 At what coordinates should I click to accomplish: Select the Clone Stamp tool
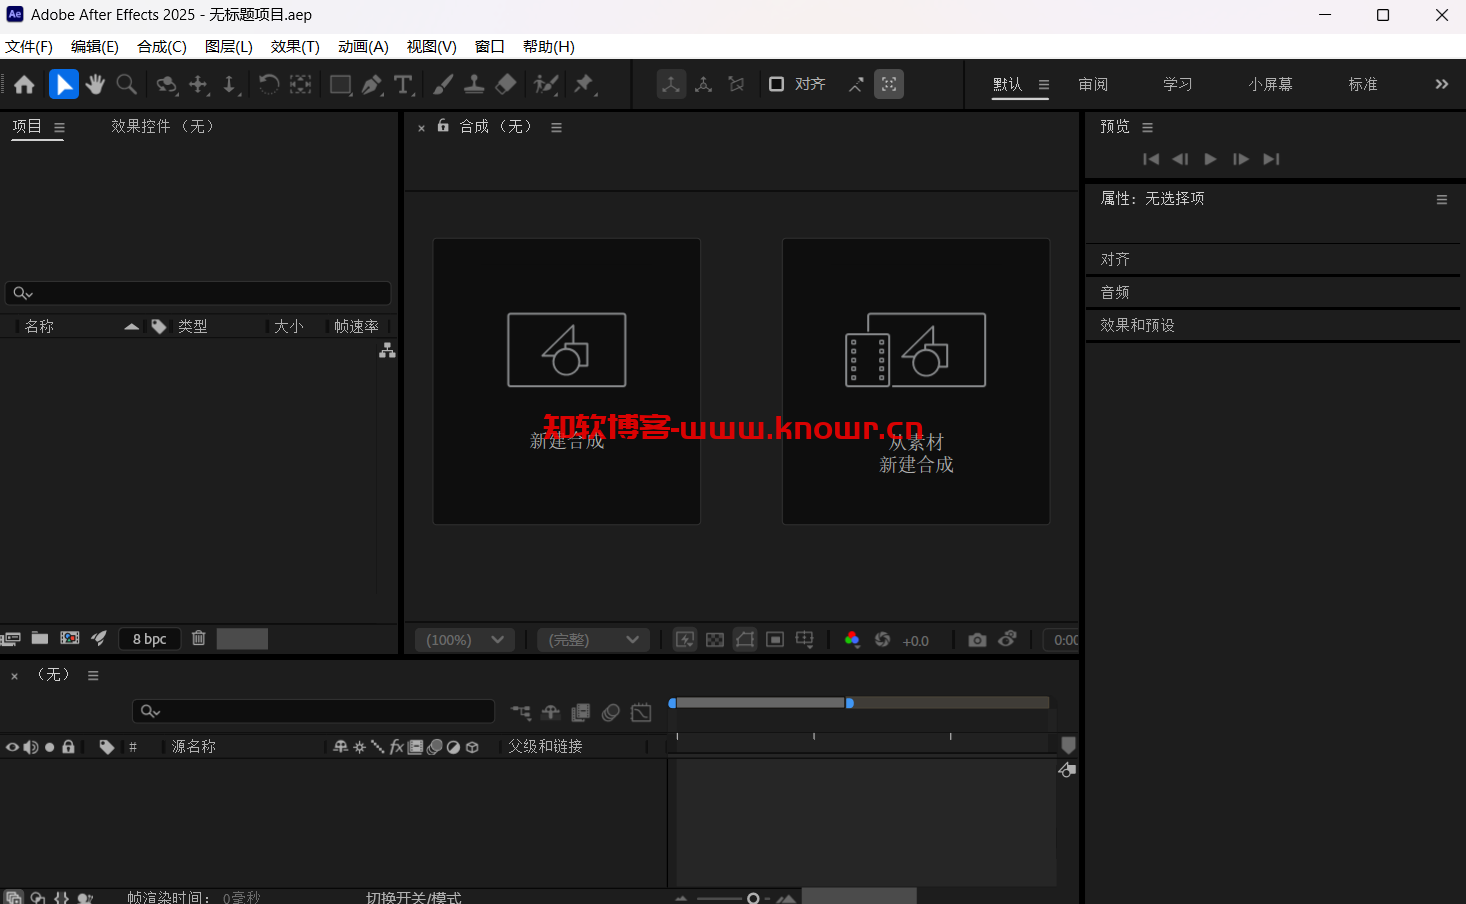tap(474, 85)
